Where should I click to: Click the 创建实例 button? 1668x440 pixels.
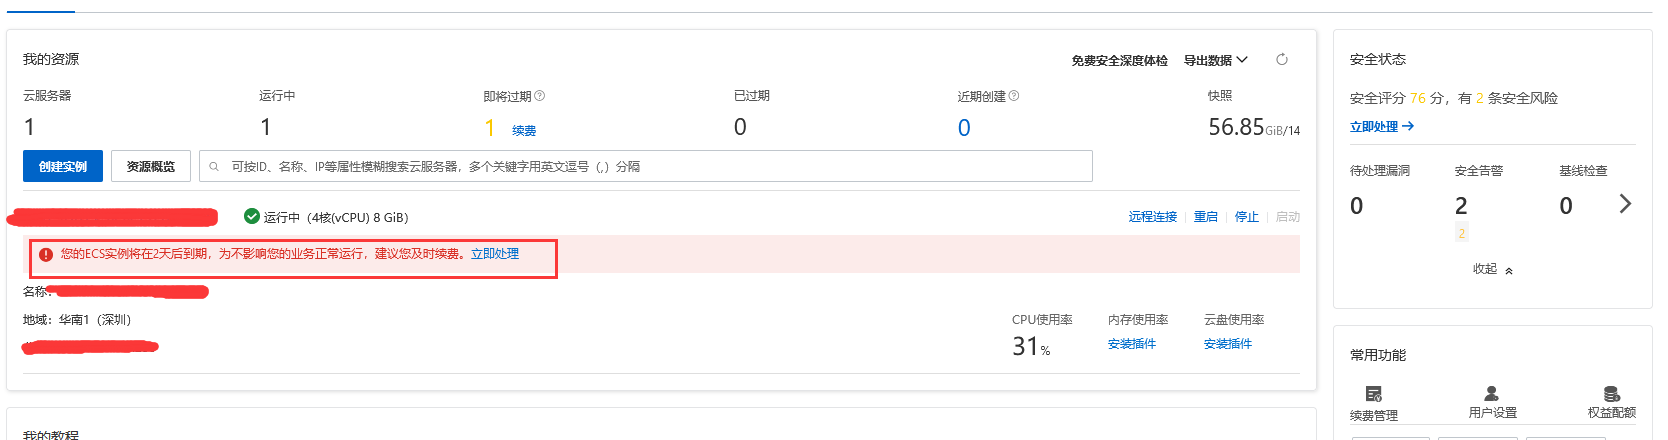[64, 166]
